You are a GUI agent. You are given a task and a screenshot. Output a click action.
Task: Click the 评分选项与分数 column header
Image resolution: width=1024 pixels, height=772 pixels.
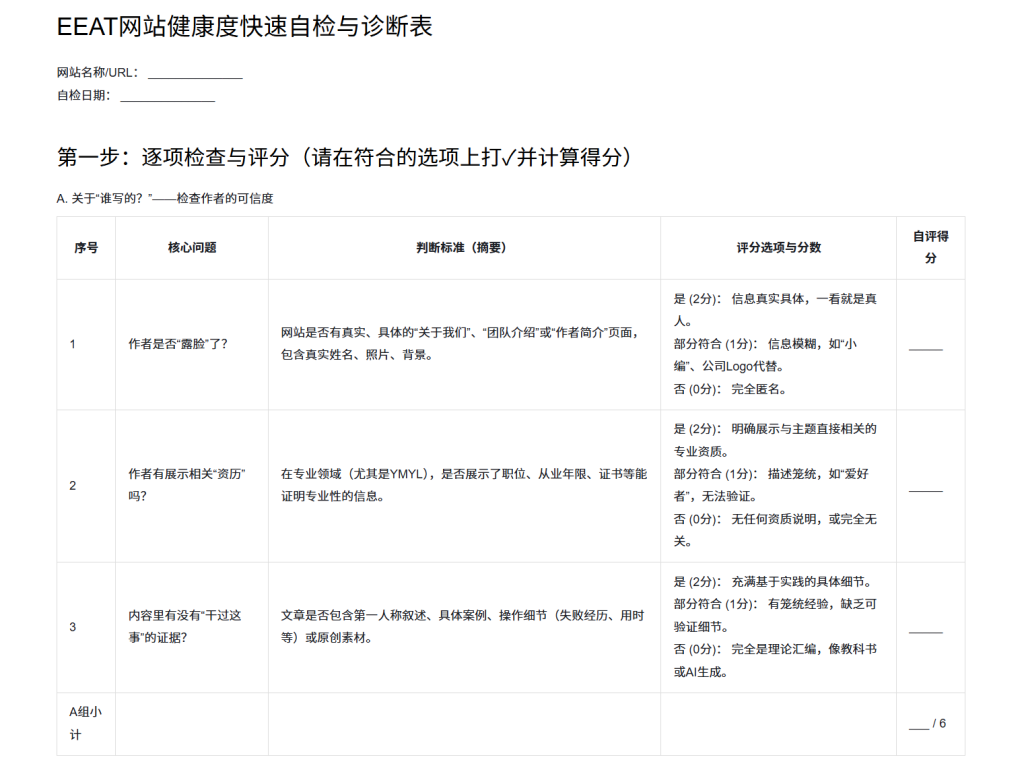[x=776, y=248]
